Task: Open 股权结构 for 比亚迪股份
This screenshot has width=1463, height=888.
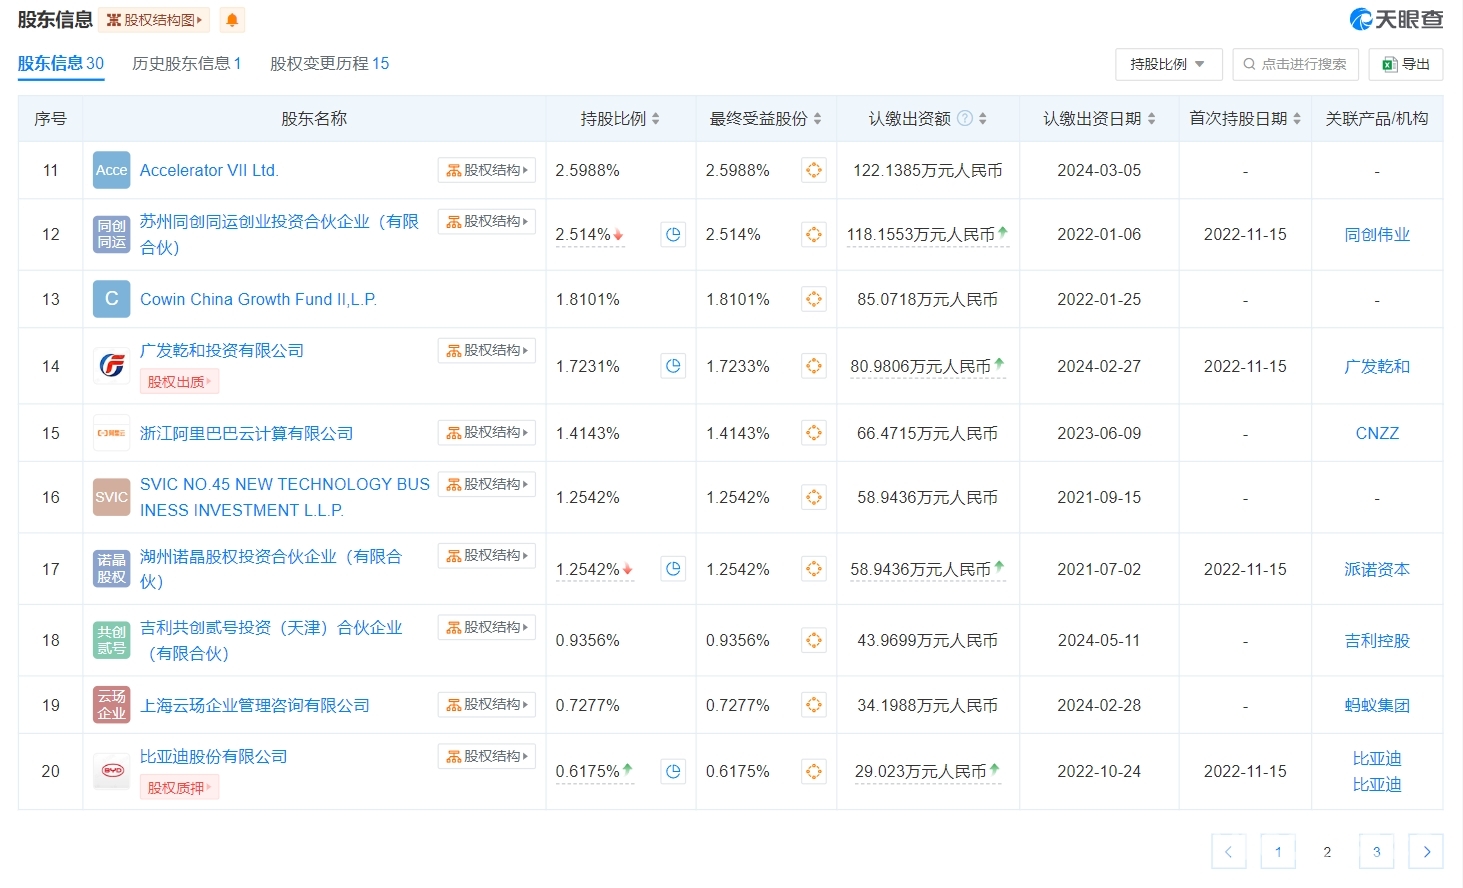Action: click(487, 756)
